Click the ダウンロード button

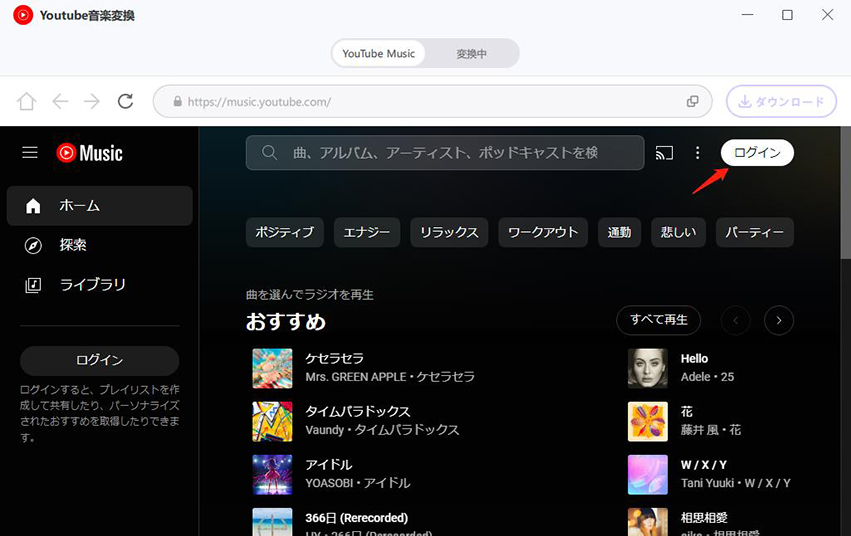click(x=781, y=101)
